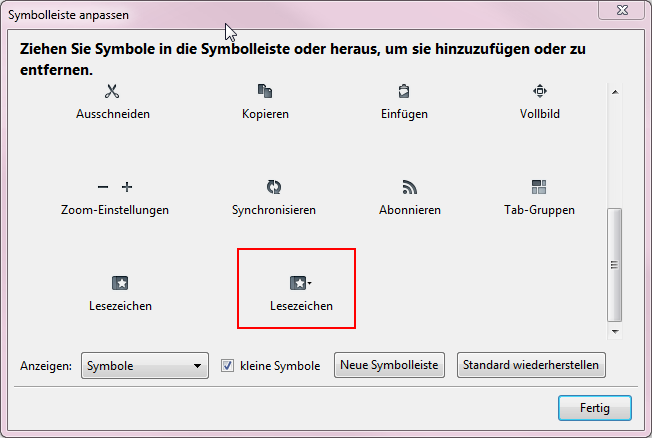Click the zoom out minus icon
652x438 pixels.
pos(103,187)
